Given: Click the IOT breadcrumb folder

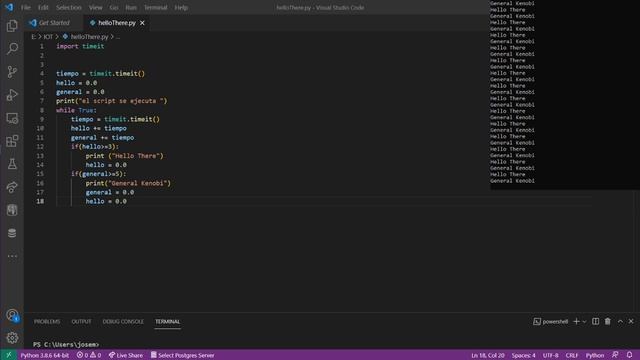Looking at the screenshot, I should (x=48, y=37).
